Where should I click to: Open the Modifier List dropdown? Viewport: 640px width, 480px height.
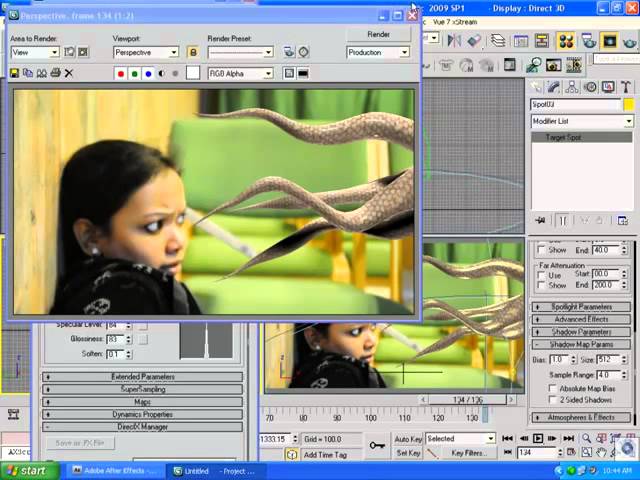[582, 121]
